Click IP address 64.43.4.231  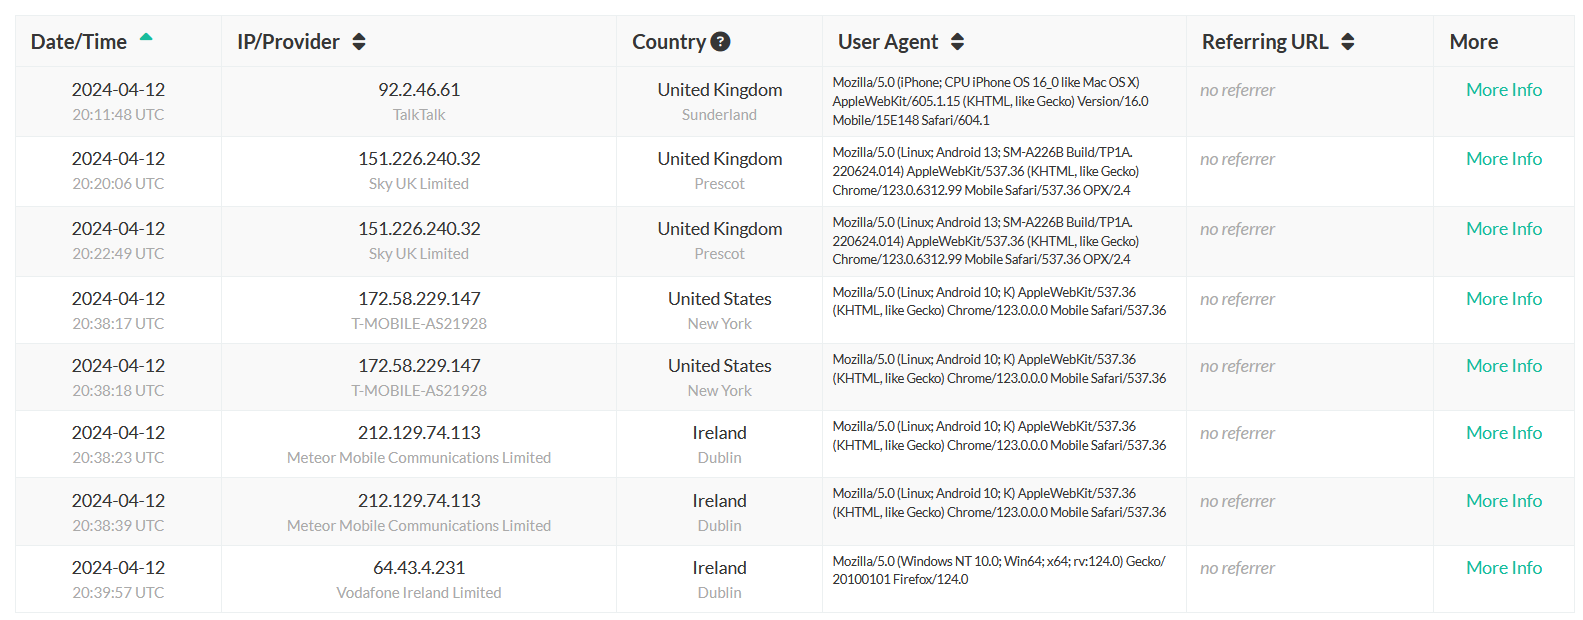419,568
